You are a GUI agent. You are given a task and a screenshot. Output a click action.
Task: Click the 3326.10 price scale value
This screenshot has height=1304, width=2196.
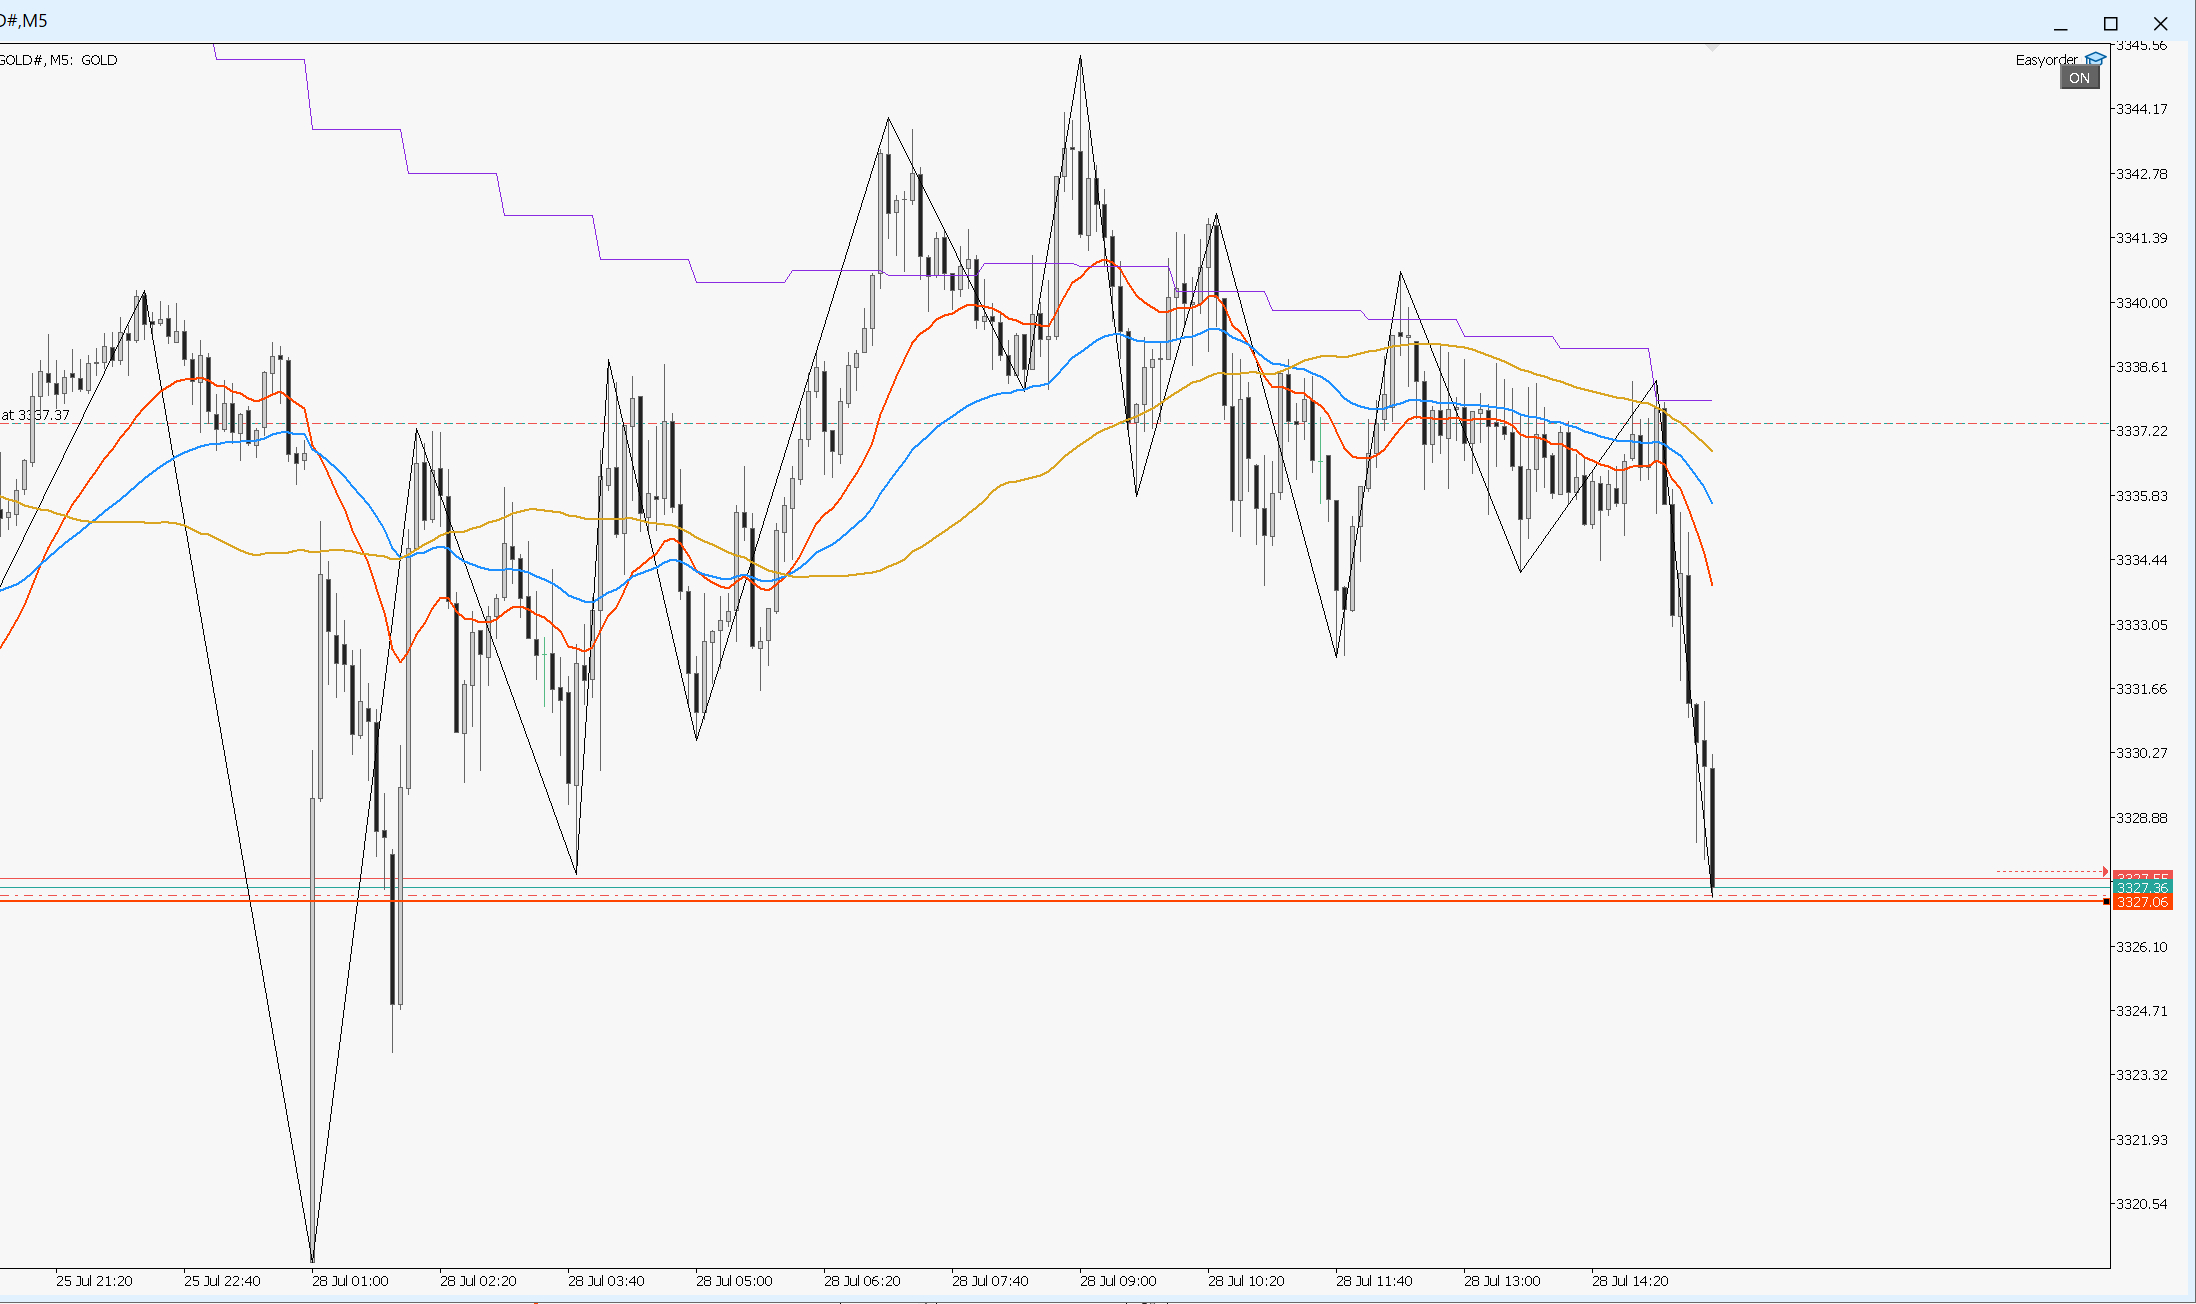pos(2141,947)
